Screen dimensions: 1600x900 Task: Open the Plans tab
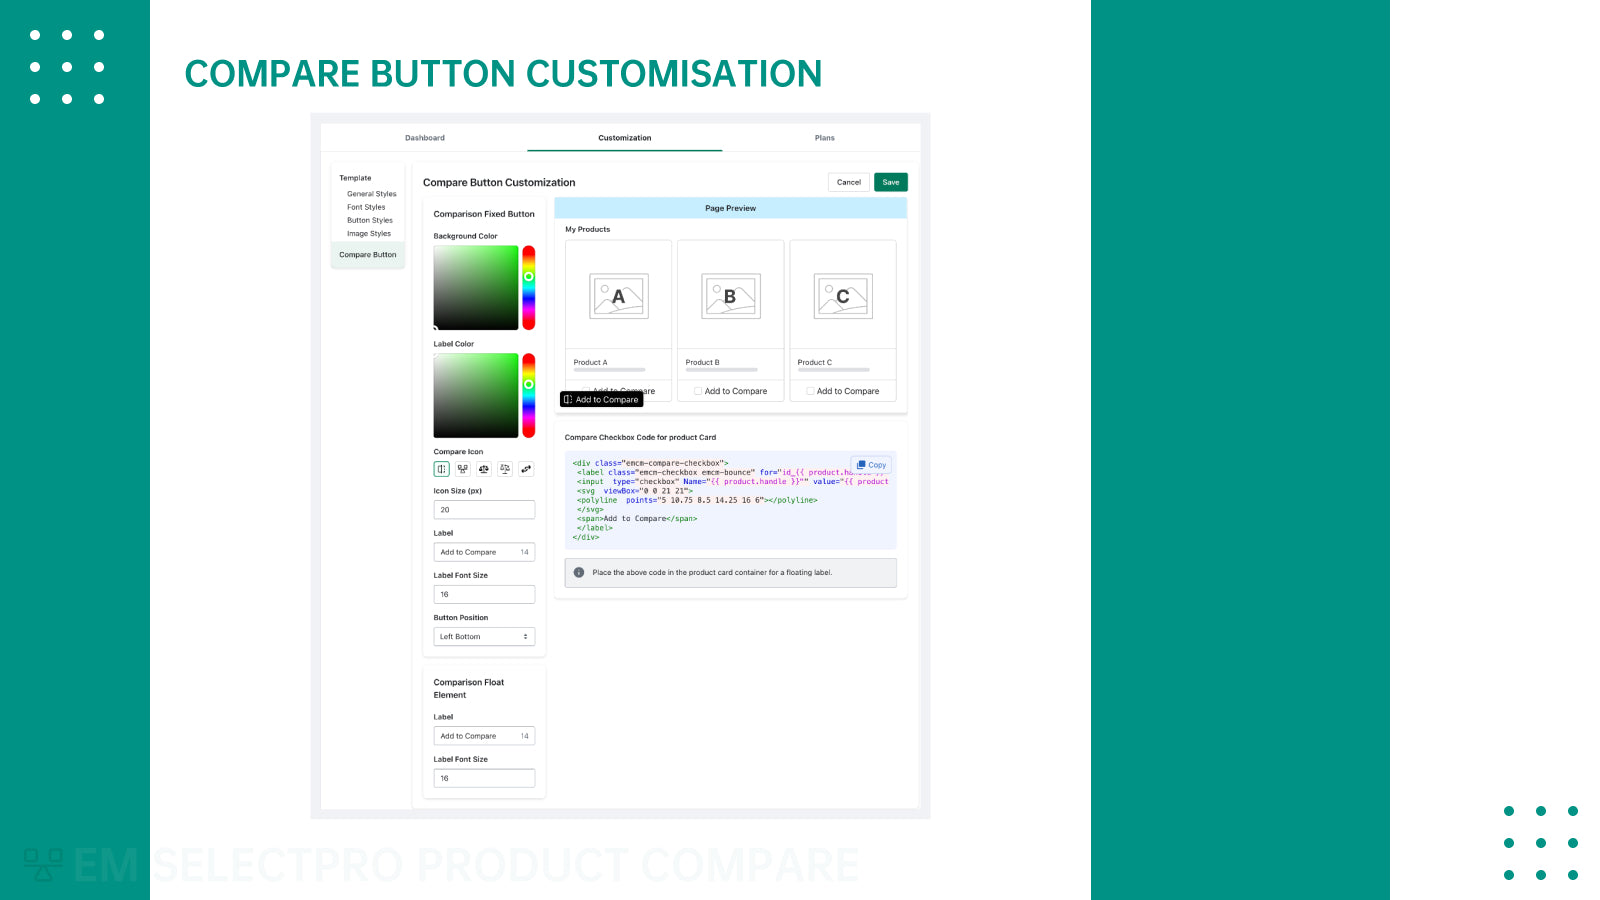click(824, 137)
